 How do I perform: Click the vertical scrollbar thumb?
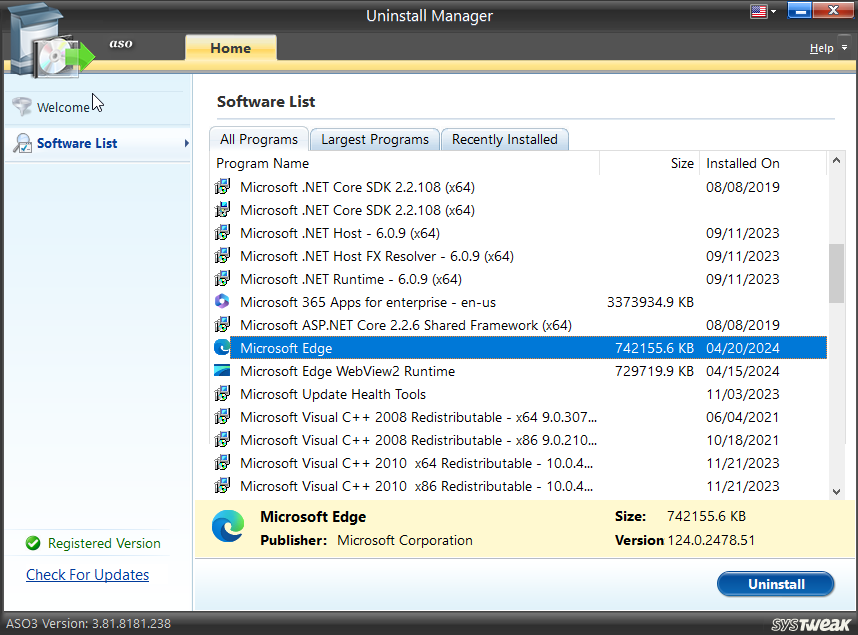(x=836, y=272)
